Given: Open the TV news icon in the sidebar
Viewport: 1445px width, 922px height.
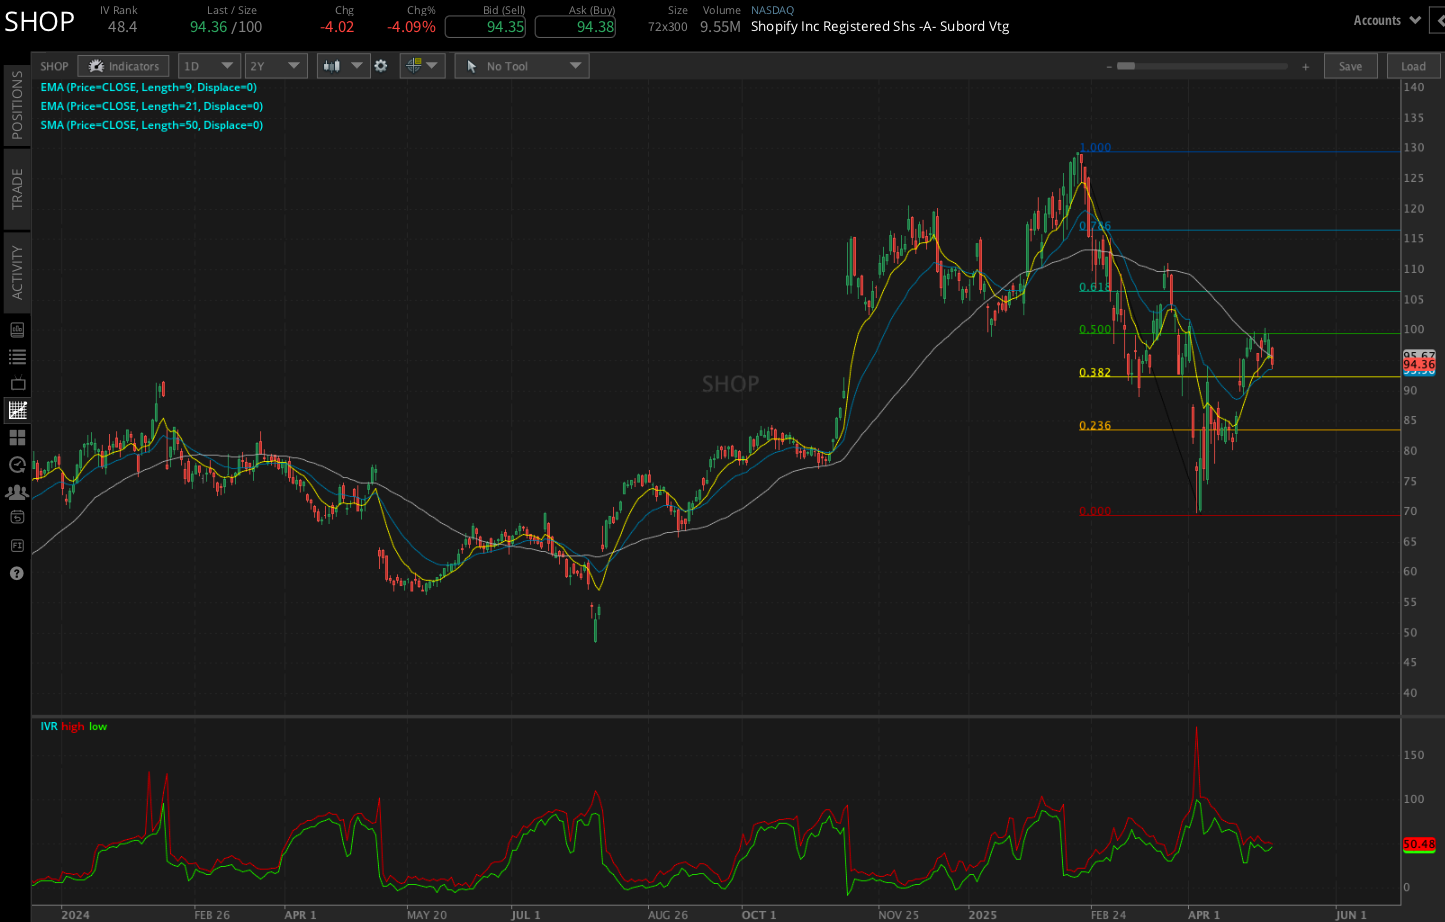Looking at the screenshot, I should tap(17, 384).
